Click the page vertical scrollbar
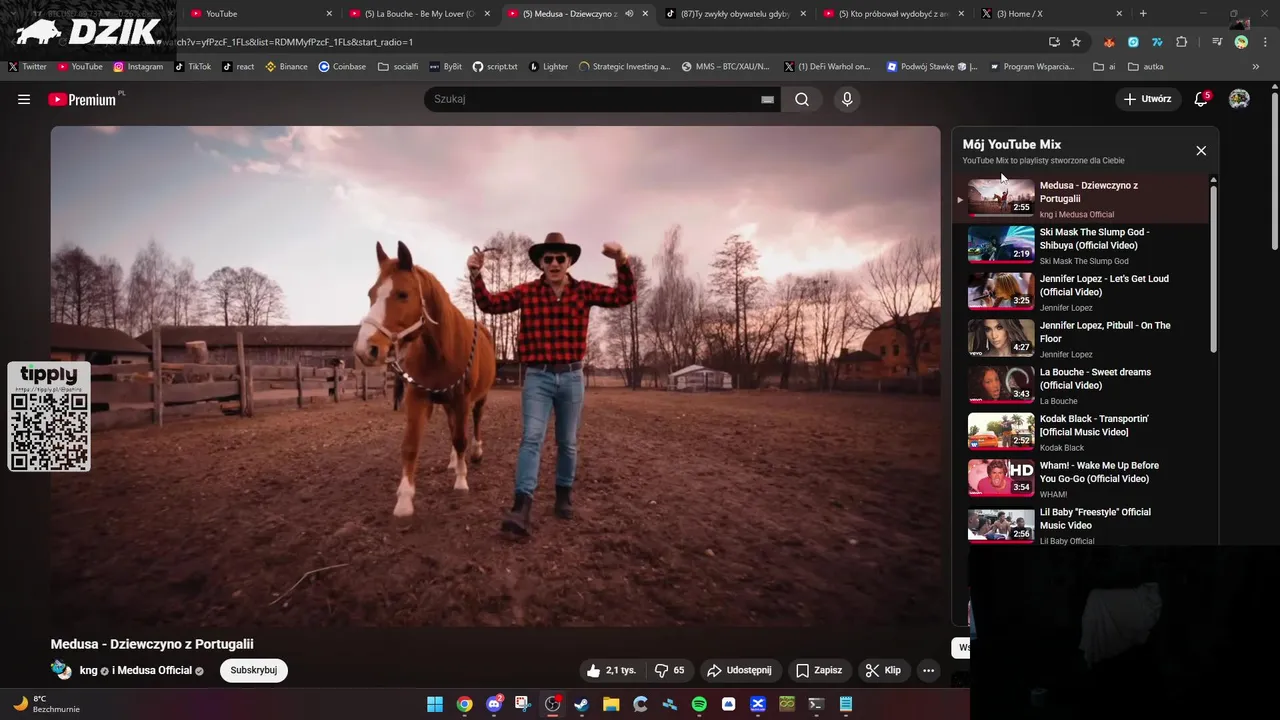The height and width of the screenshot is (720, 1280). [1274, 170]
